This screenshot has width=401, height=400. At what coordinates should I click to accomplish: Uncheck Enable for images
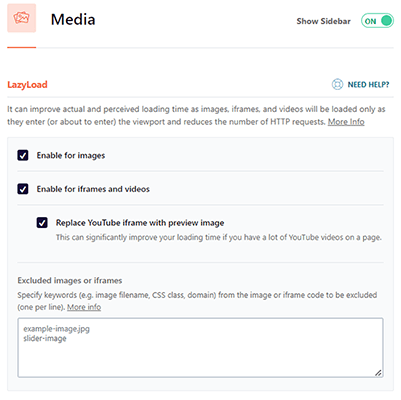23,155
